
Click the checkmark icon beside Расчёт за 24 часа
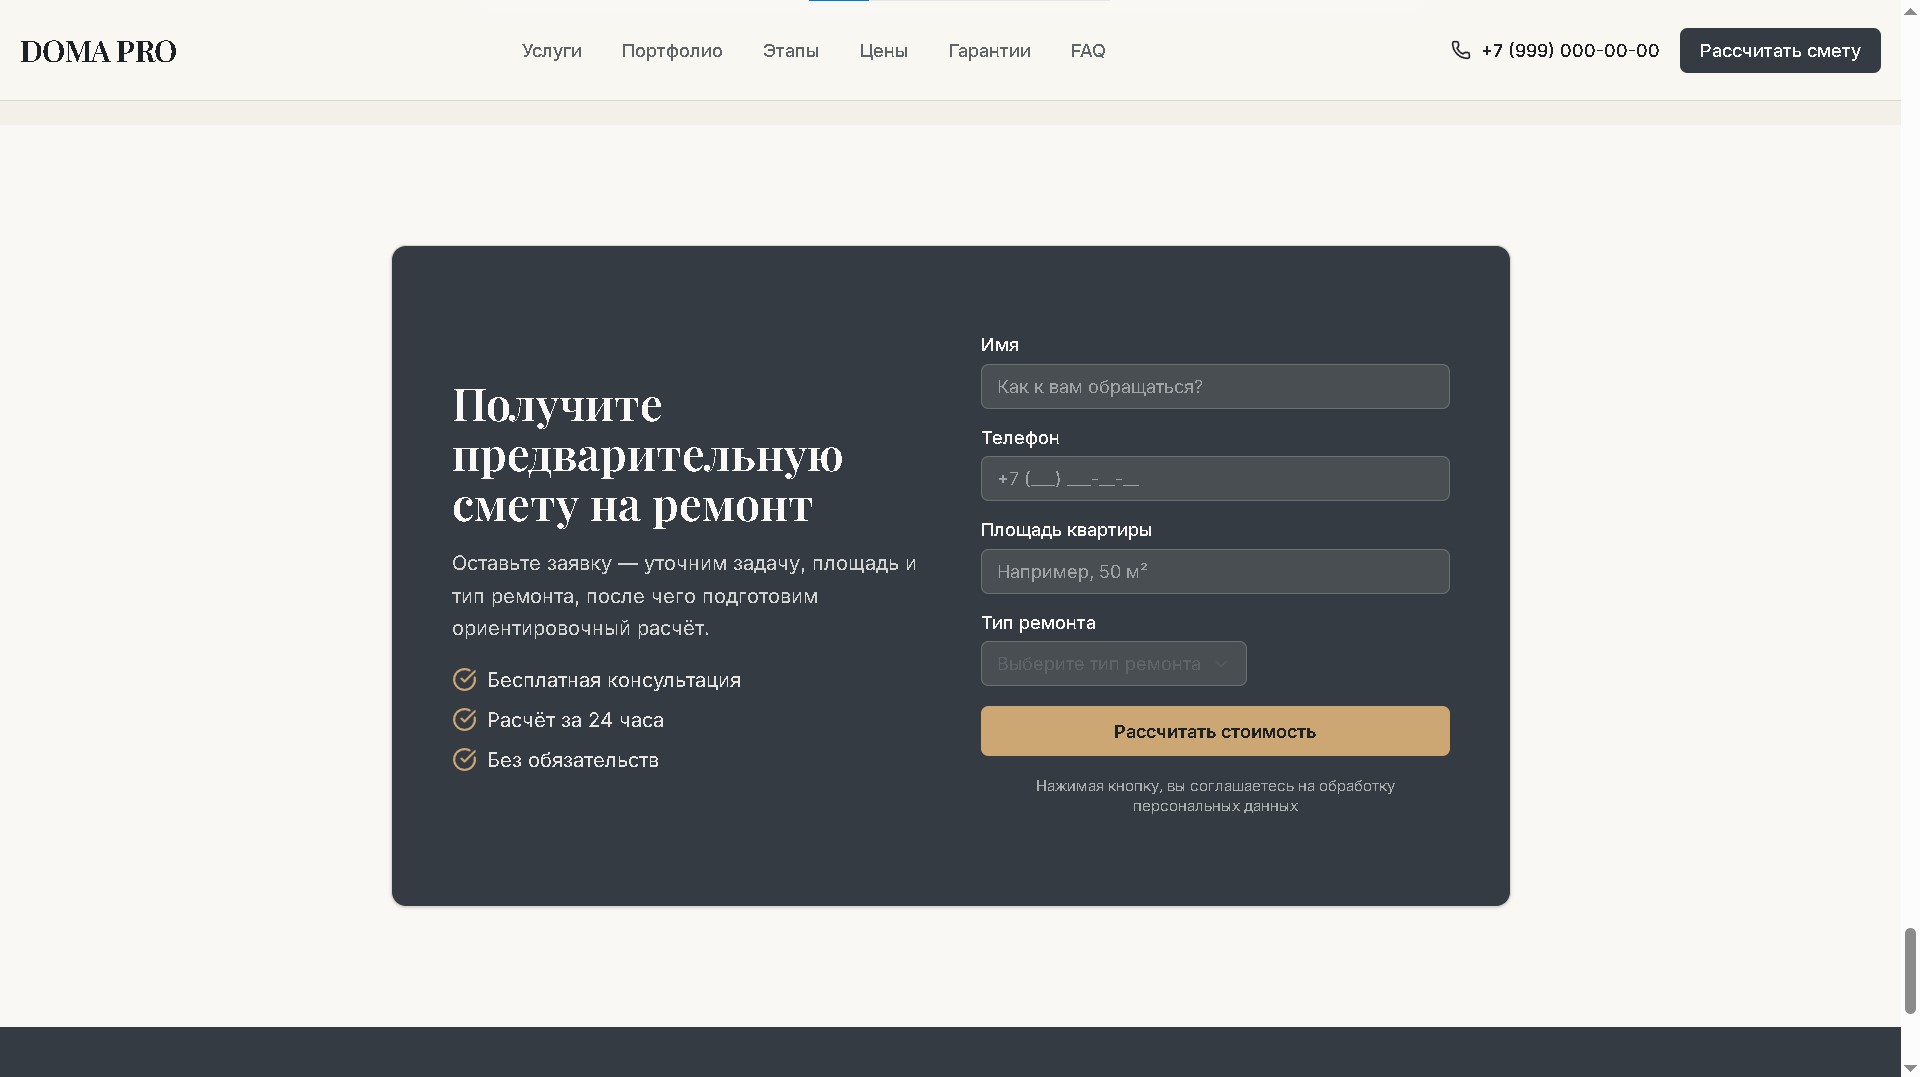(464, 720)
